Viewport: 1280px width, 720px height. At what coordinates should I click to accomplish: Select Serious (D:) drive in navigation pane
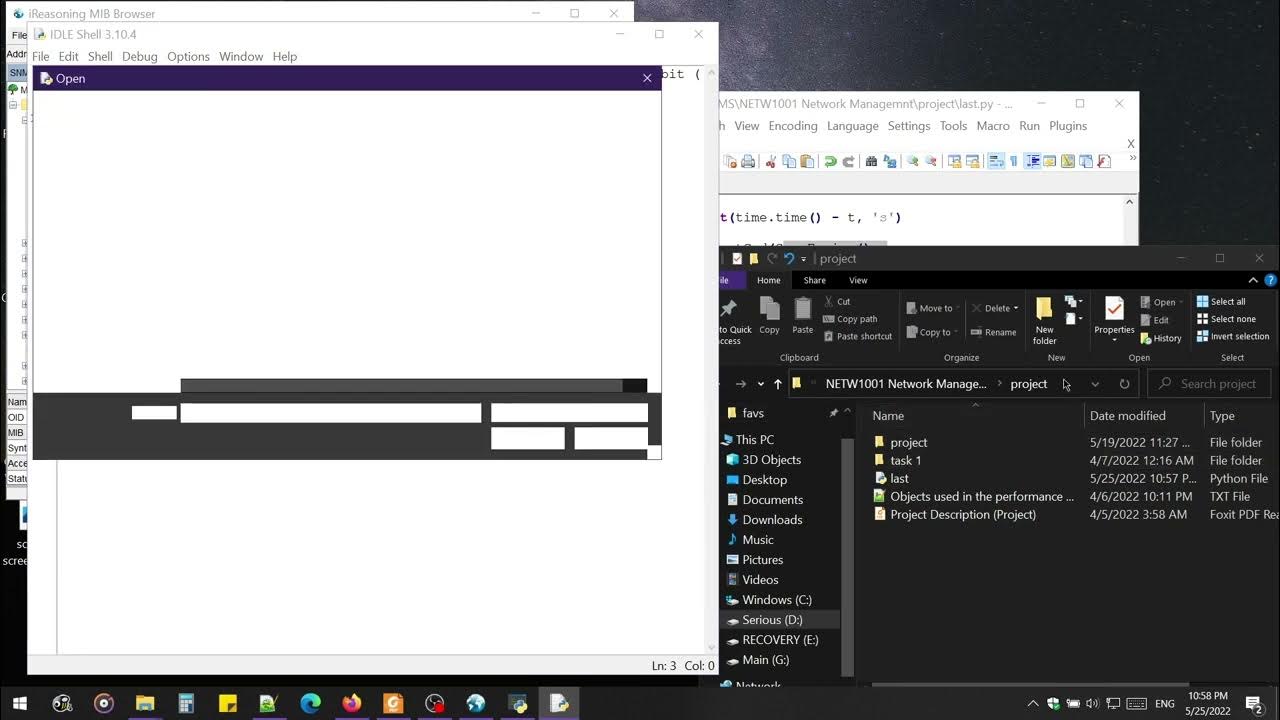tap(771, 620)
